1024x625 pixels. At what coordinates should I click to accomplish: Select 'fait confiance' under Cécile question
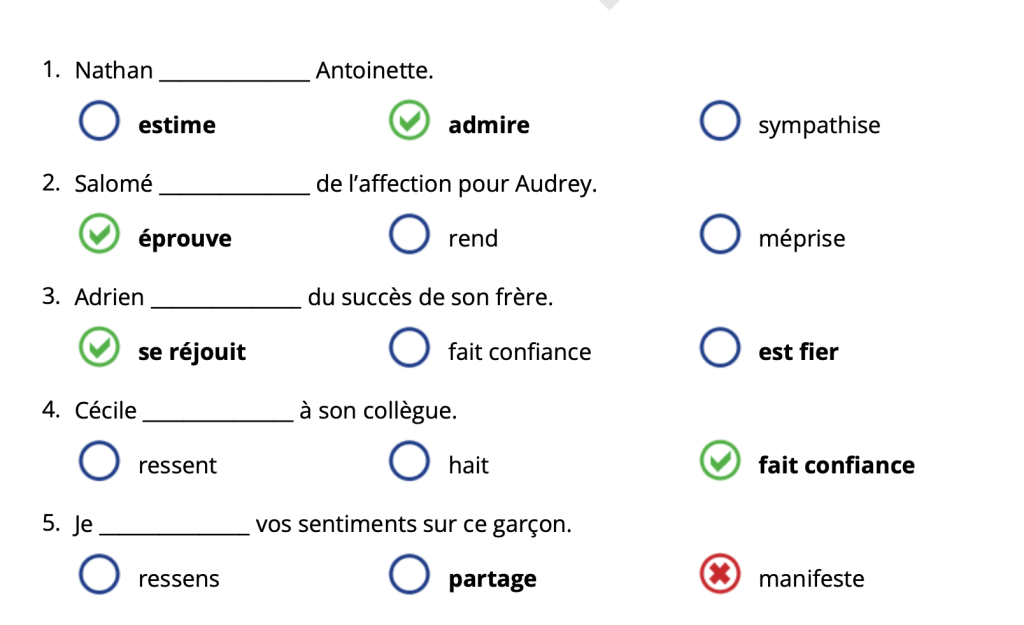click(720, 461)
